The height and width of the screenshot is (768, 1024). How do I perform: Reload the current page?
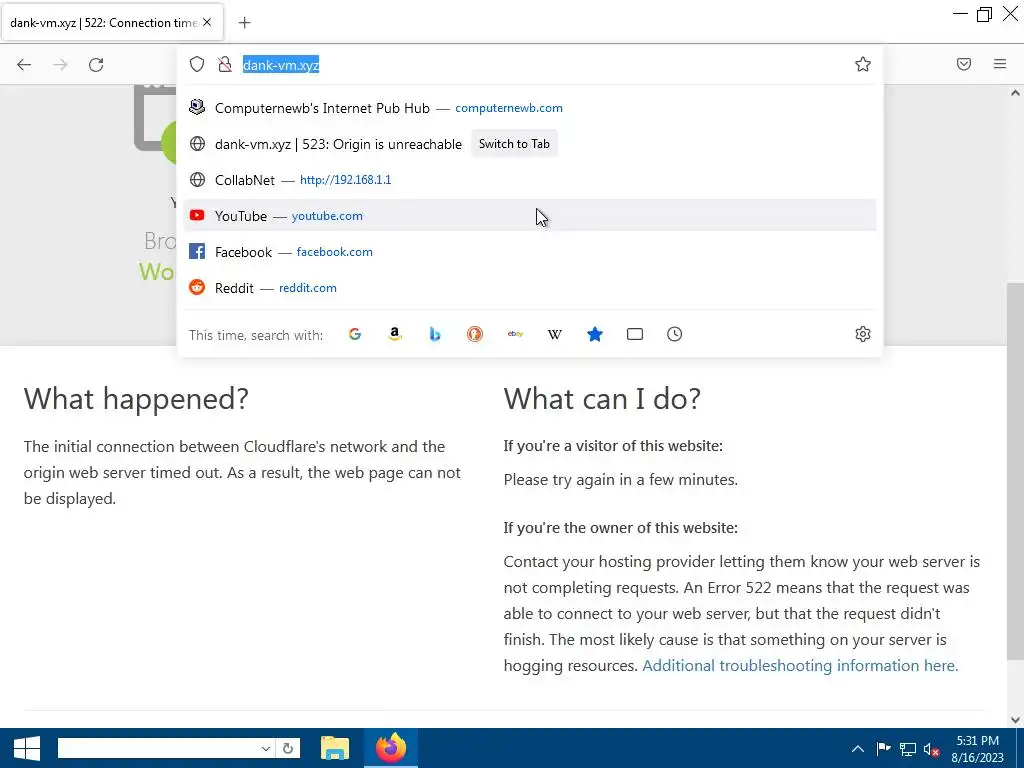coord(96,64)
